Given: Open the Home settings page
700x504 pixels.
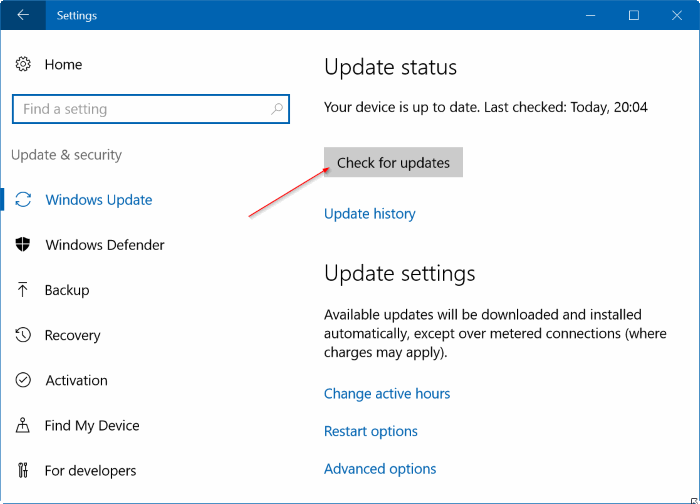Looking at the screenshot, I should tap(63, 64).
